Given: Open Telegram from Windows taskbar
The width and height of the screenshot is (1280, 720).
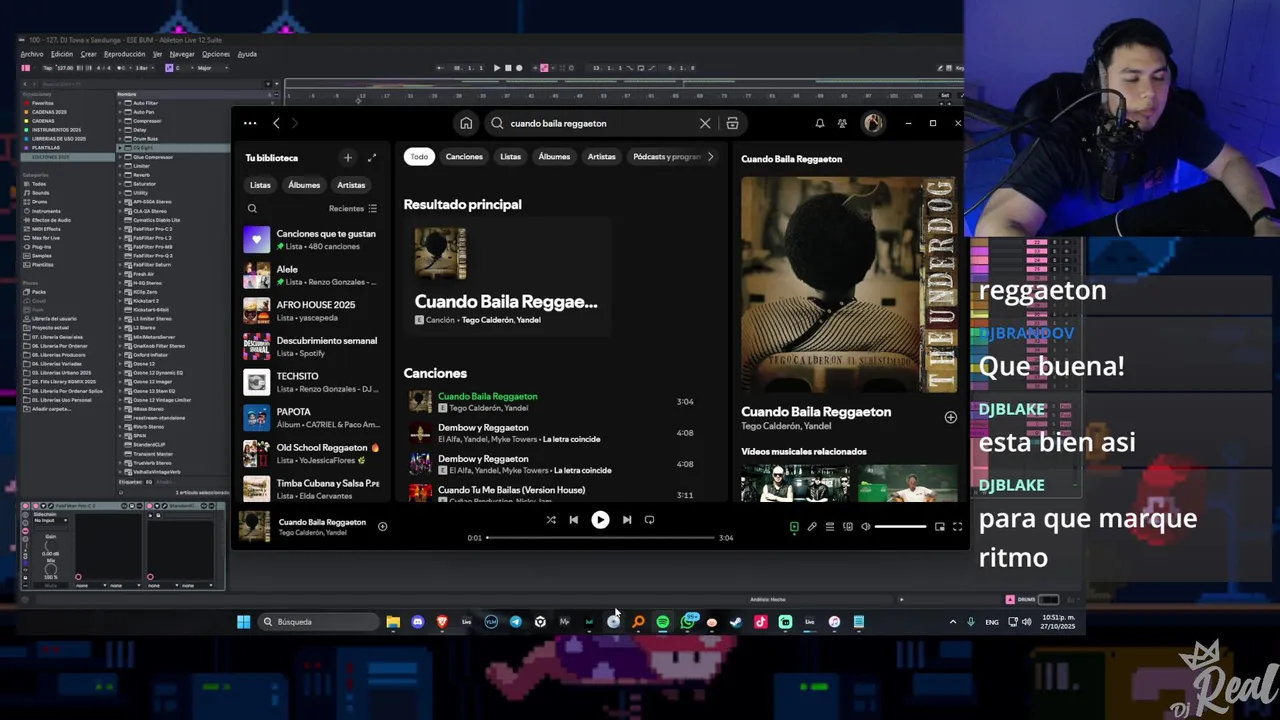Looking at the screenshot, I should (x=515, y=622).
